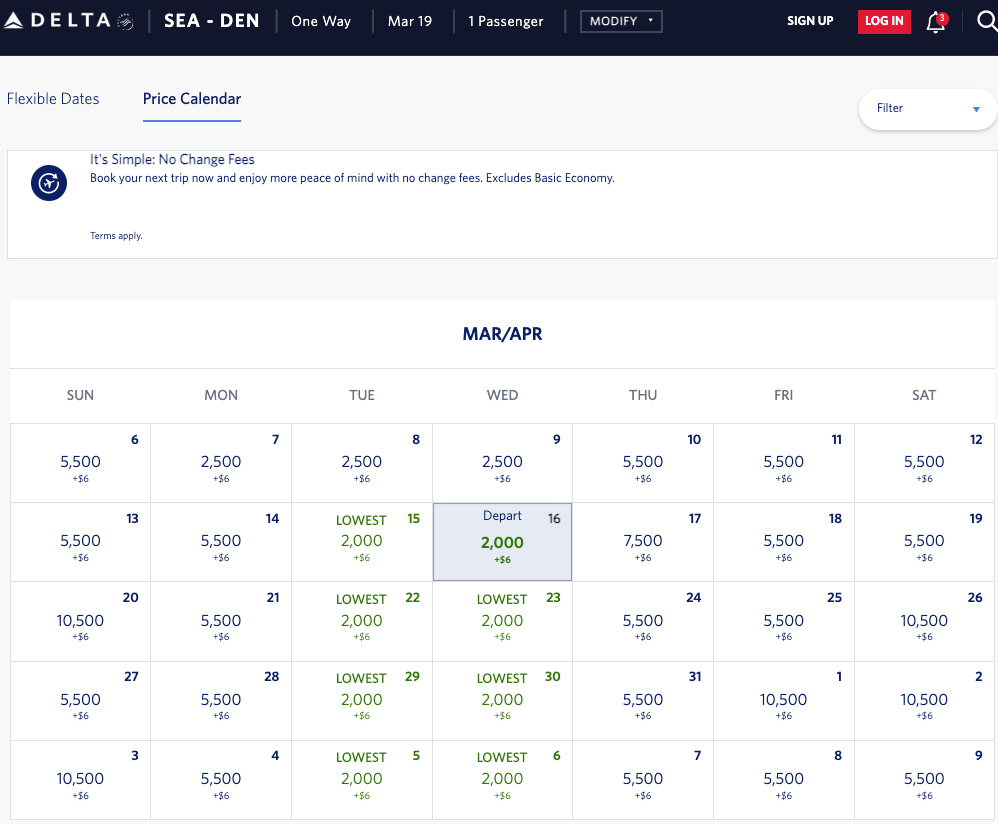Pick the lowest fare on the 29th

(362, 700)
